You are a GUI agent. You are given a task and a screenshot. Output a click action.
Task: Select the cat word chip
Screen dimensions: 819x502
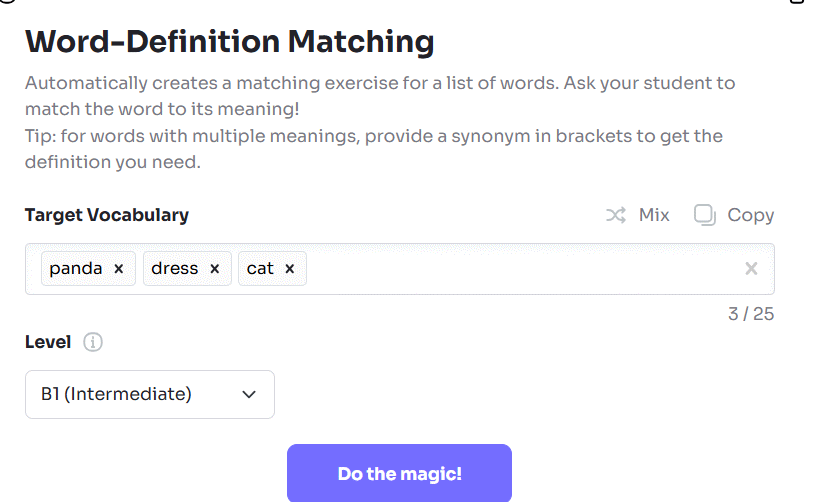pyautogui.click(x=260, y=269)
